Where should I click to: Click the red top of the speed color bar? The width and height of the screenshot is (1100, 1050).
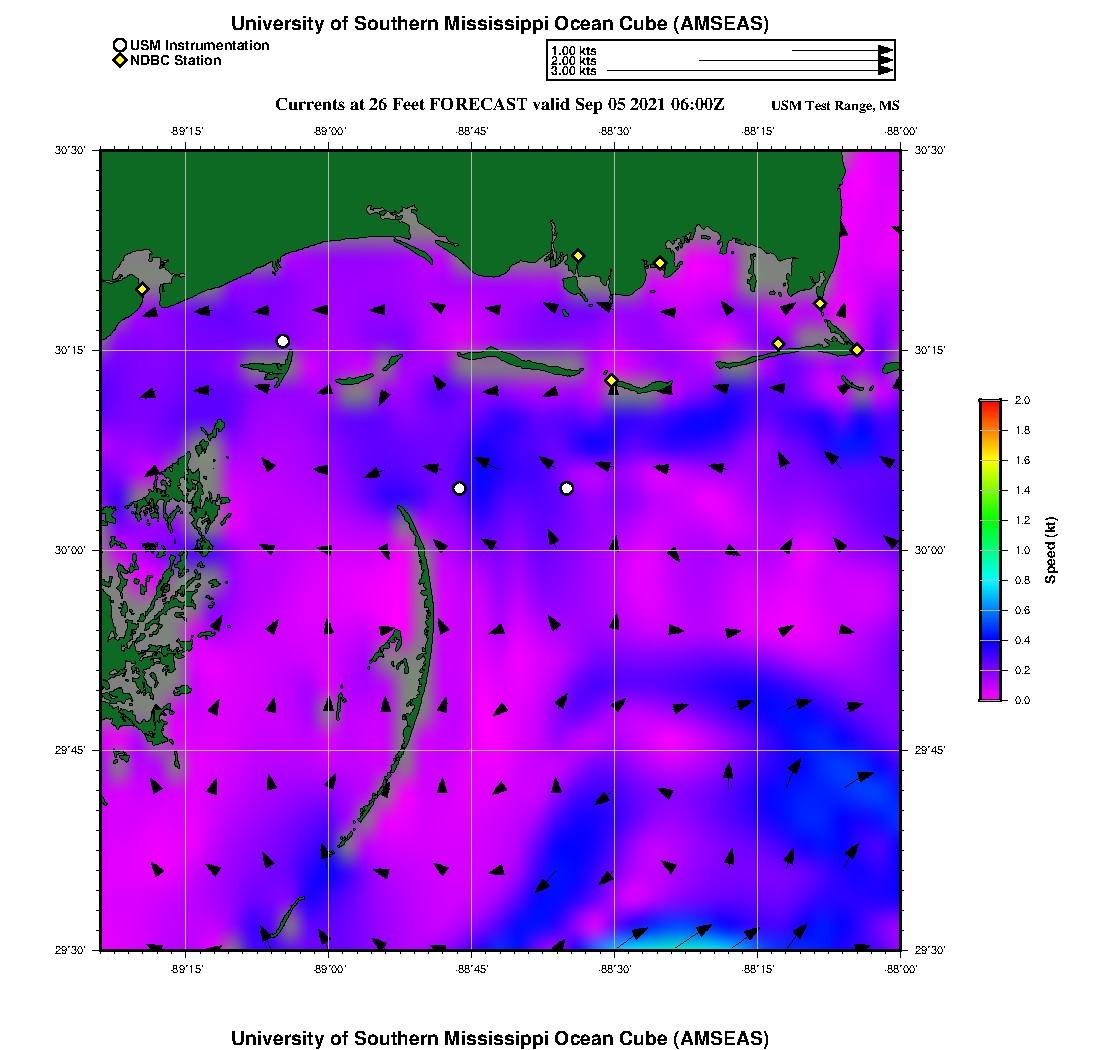coord(990,405)
